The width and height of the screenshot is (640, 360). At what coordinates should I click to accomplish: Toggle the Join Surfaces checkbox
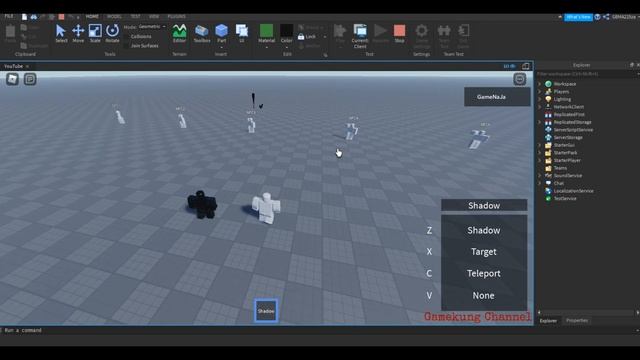tap(127, 46)
